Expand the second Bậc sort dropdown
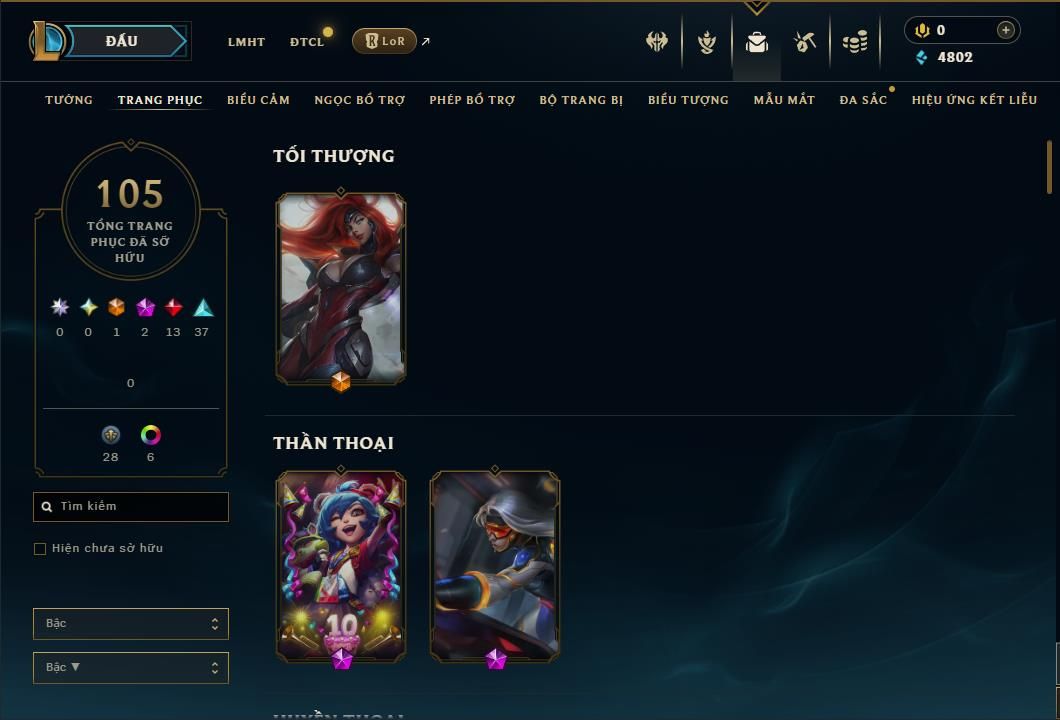Image resolution: width=1060 pixels, height=720 pixels. (130, 667)
